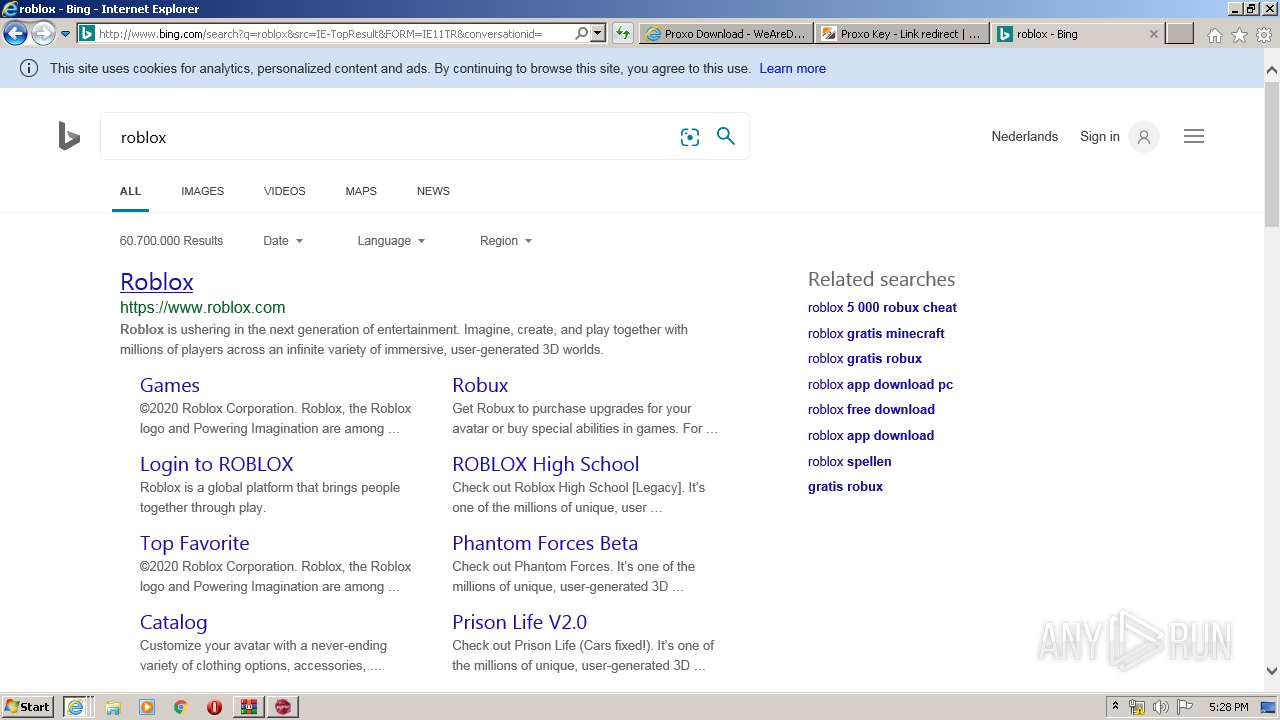Open the Top Favorite sublink
The width and height of the screenshot is (1280, 720).
click(x=194, y=543)
